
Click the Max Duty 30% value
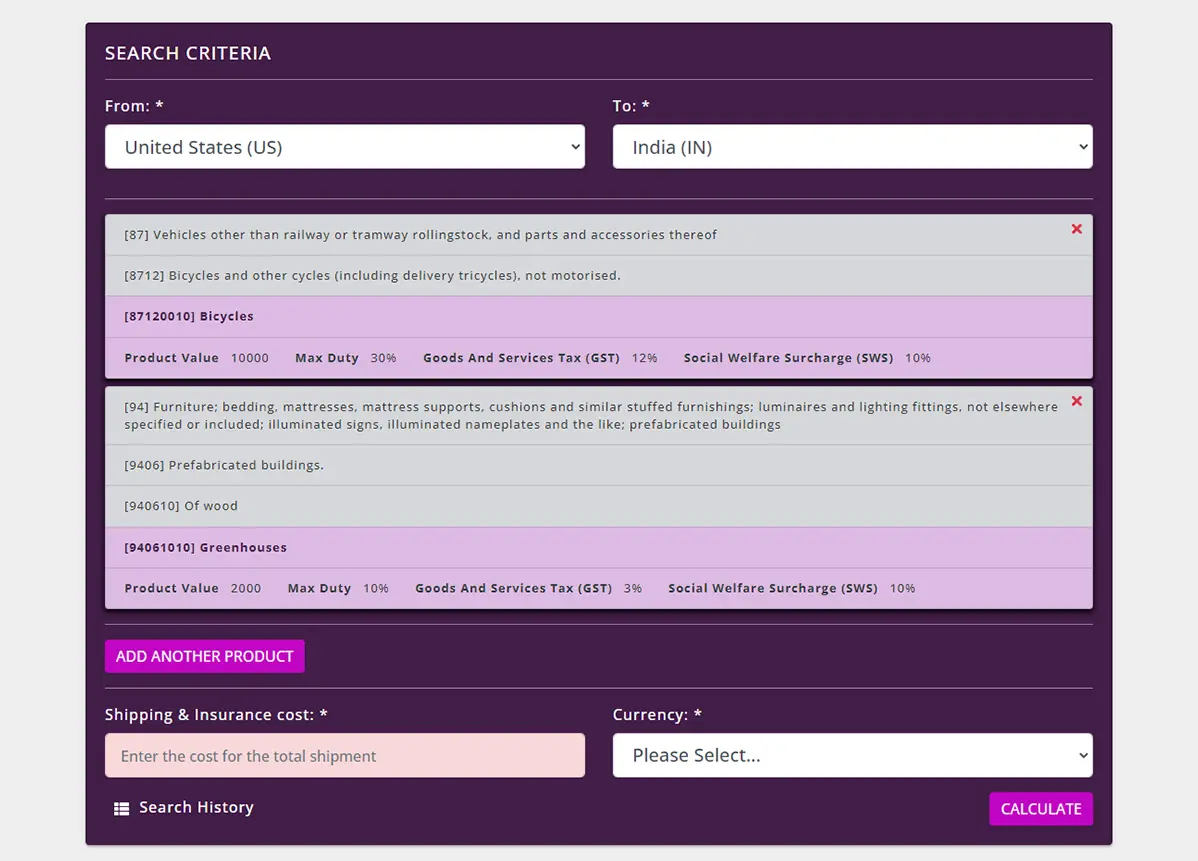coord(384,358)
